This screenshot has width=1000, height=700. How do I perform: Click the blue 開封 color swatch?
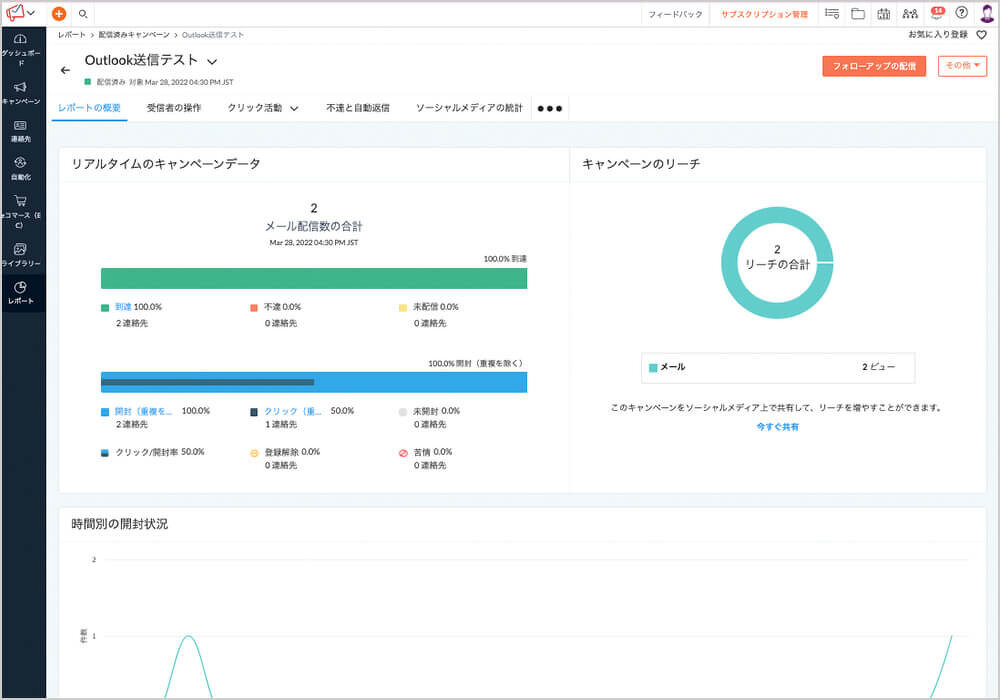(x=105, y=412)
